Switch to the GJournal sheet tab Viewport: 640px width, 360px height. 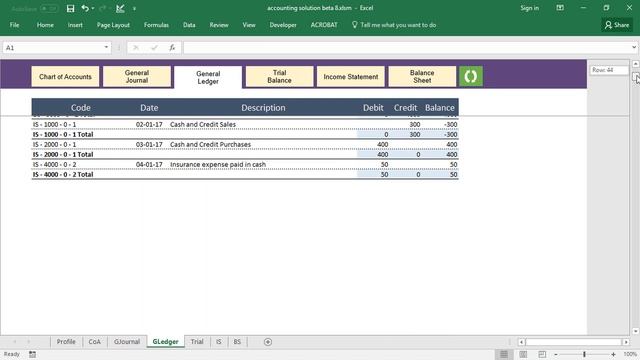pos(127,342)
